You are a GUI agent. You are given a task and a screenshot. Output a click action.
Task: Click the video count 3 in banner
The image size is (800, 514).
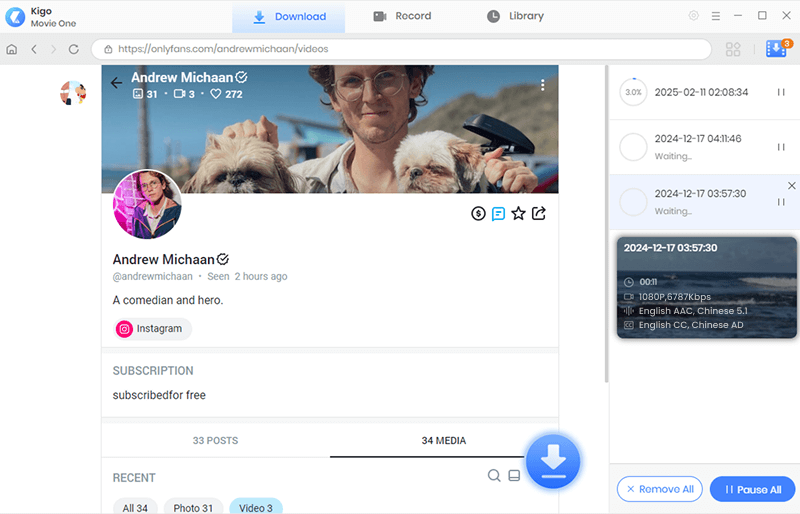(184, 94)
